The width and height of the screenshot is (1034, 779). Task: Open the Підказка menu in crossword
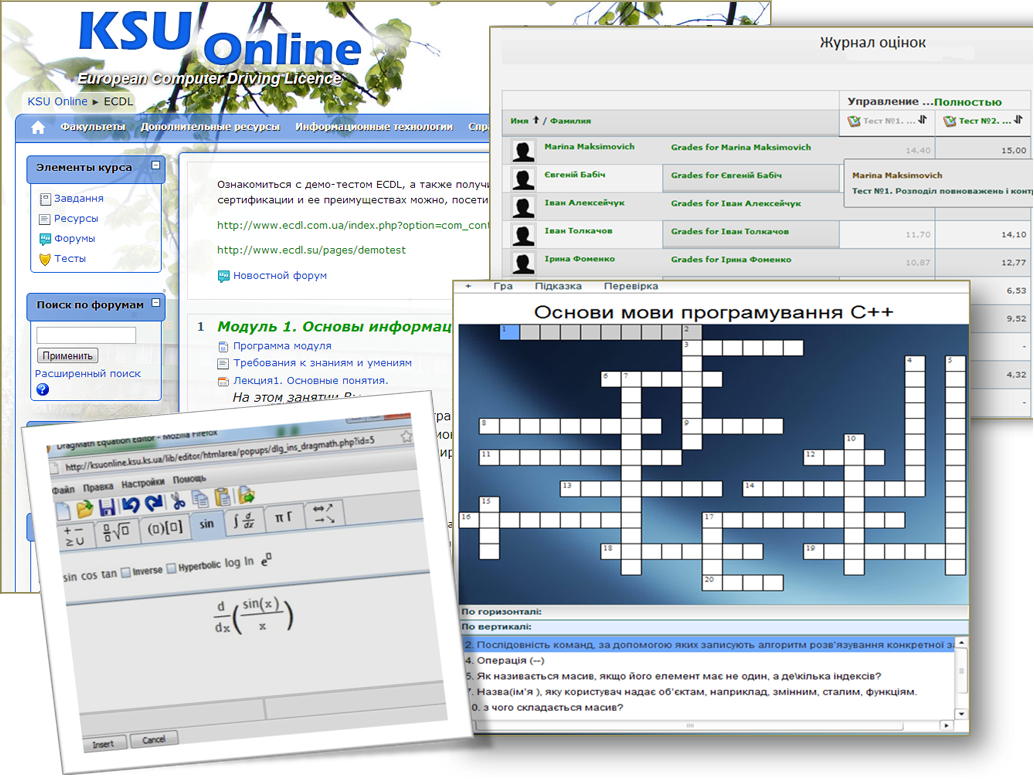pyautogui.click(x=558, y=286)
